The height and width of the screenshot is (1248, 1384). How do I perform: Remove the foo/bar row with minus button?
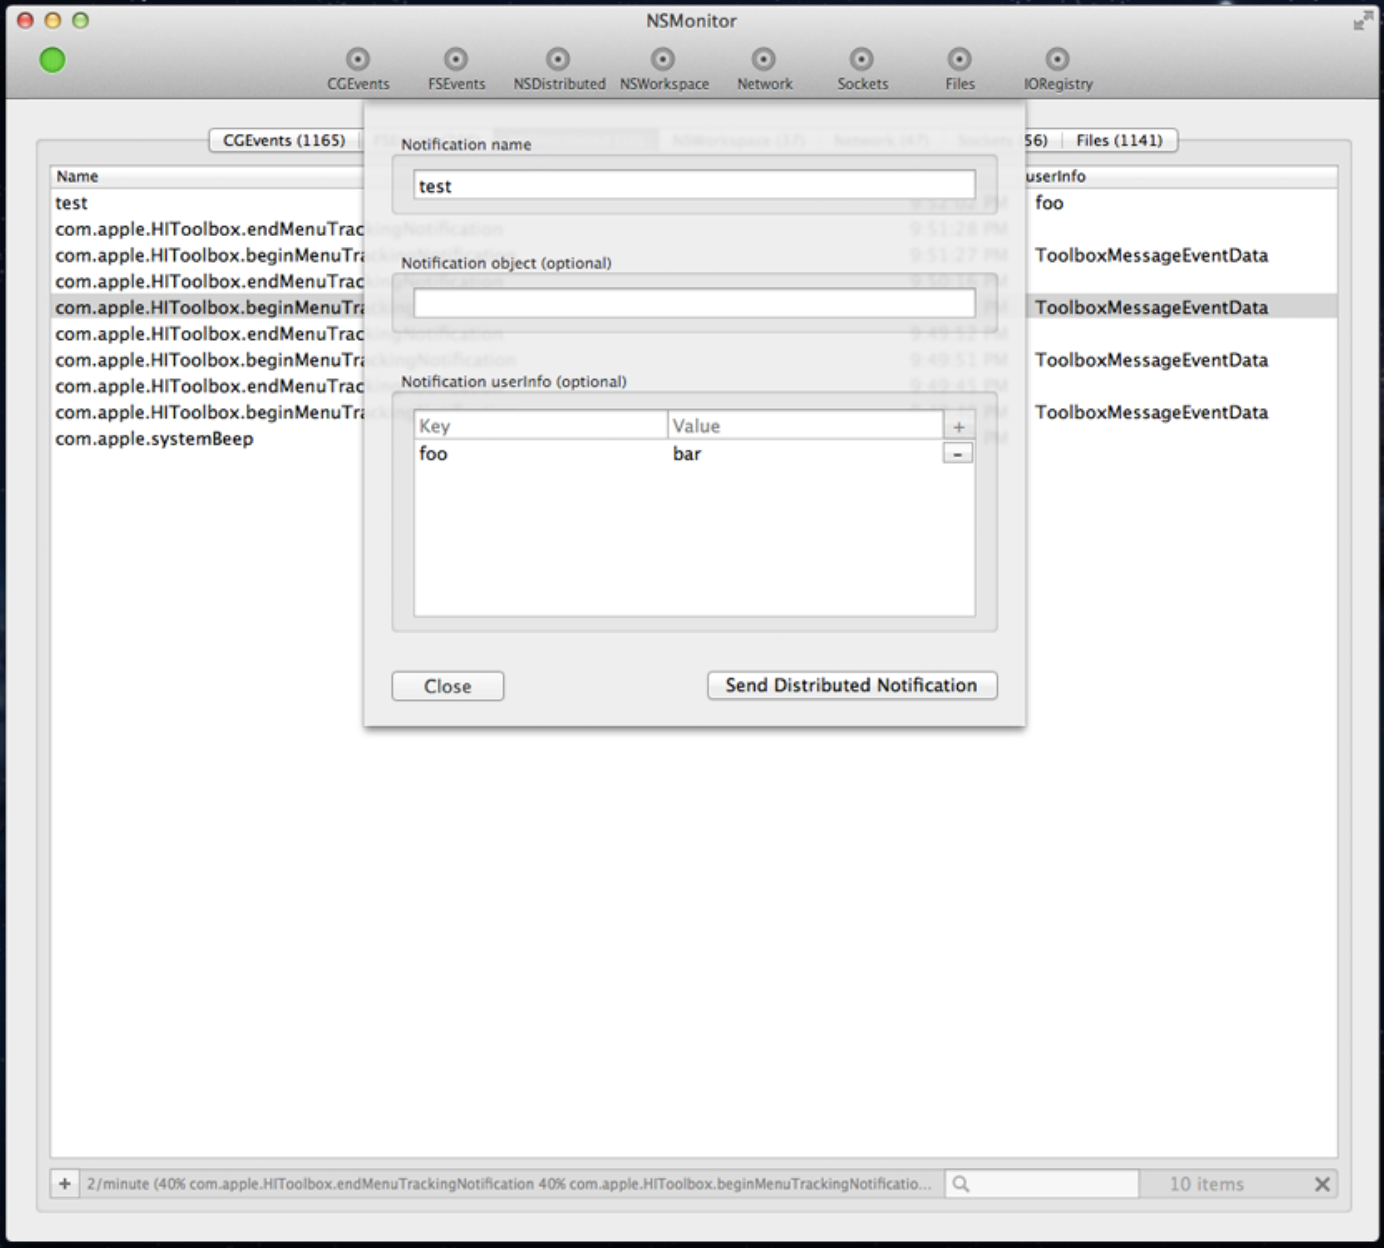point(959,453)
